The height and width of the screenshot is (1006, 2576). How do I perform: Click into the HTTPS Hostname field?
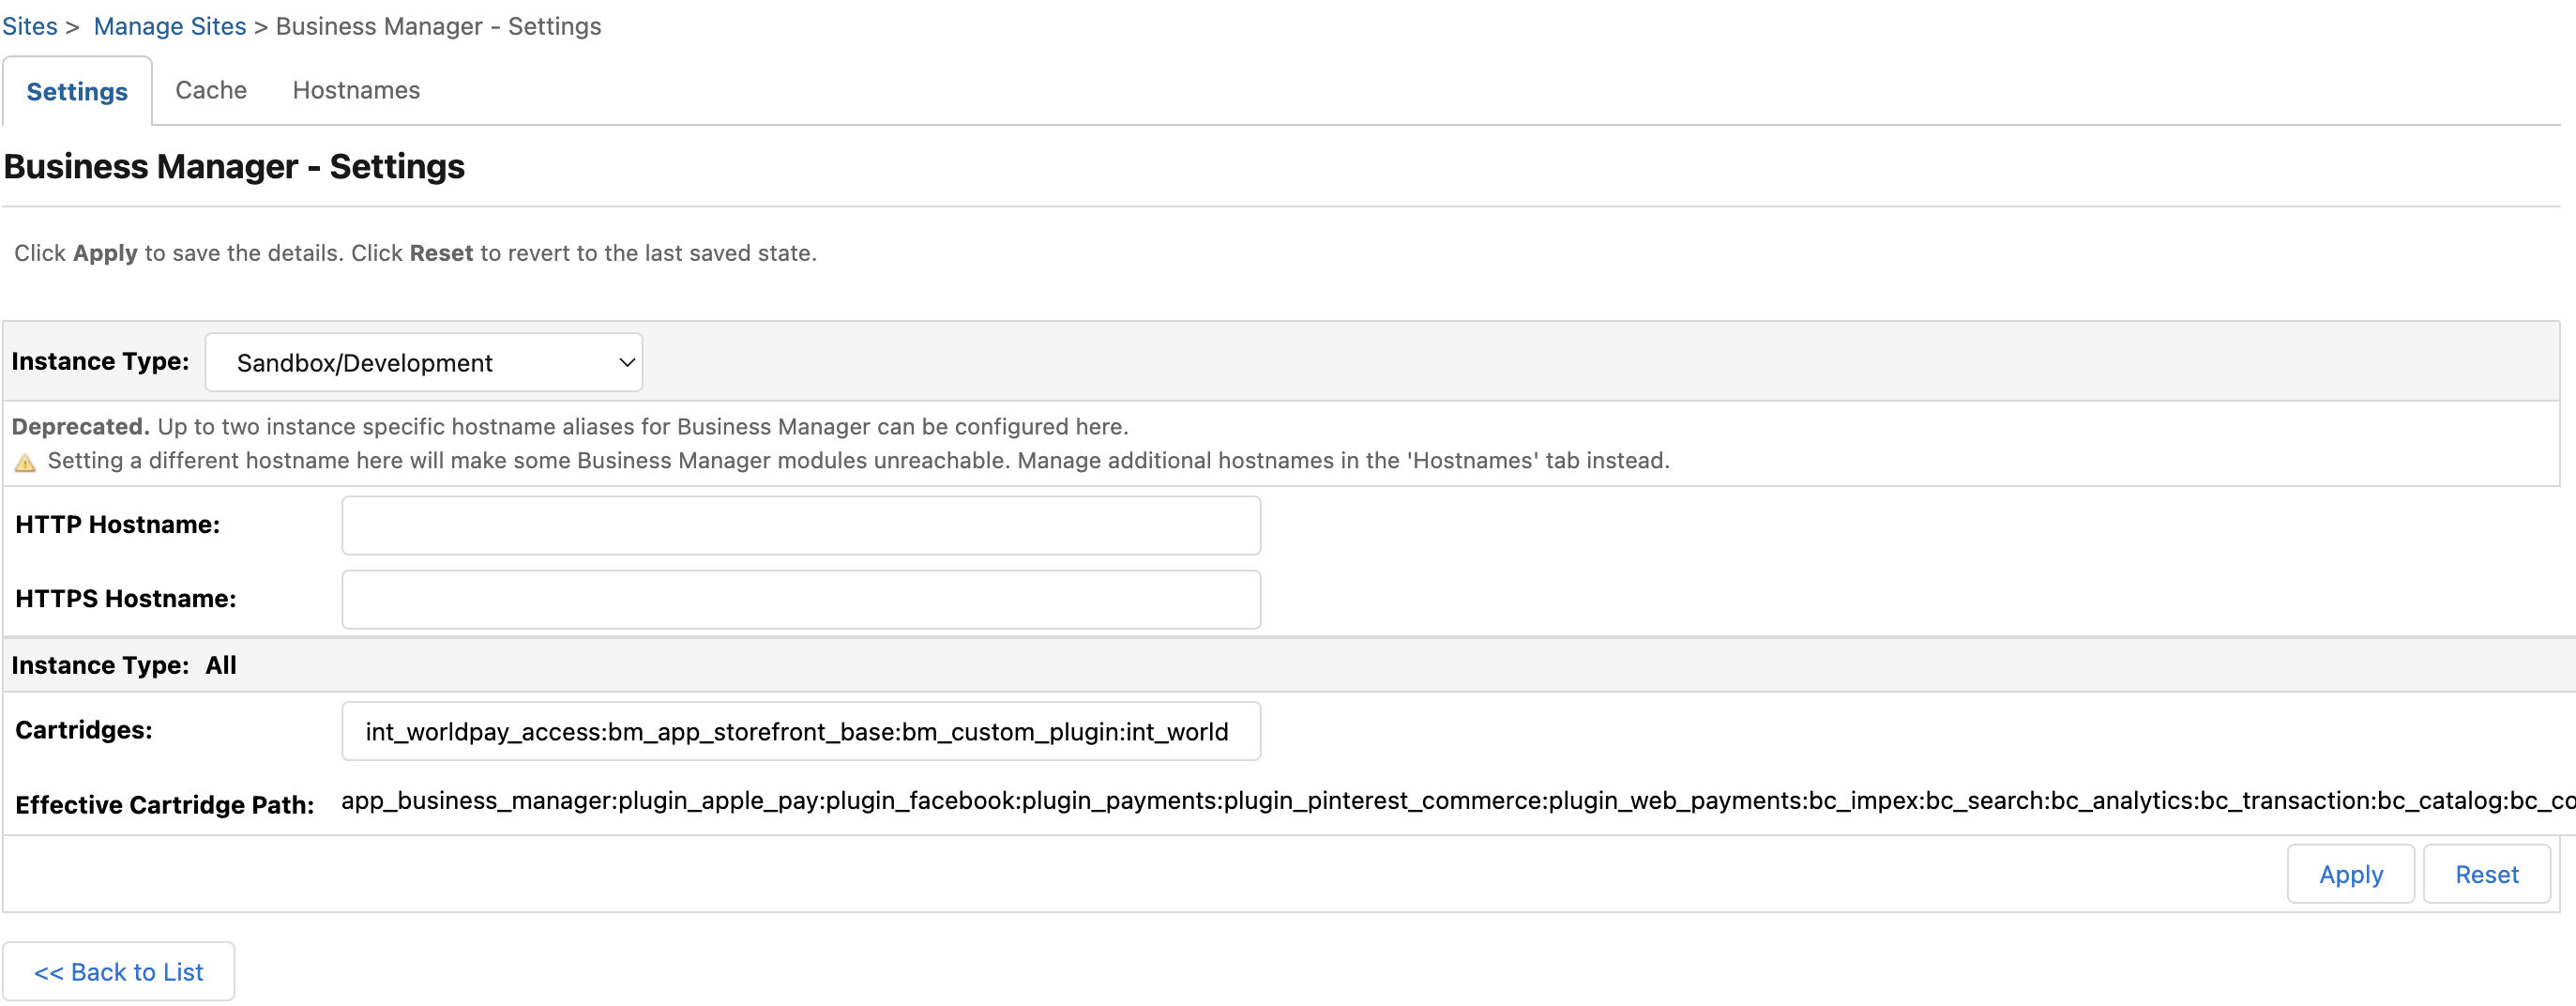tap(800, 599)
